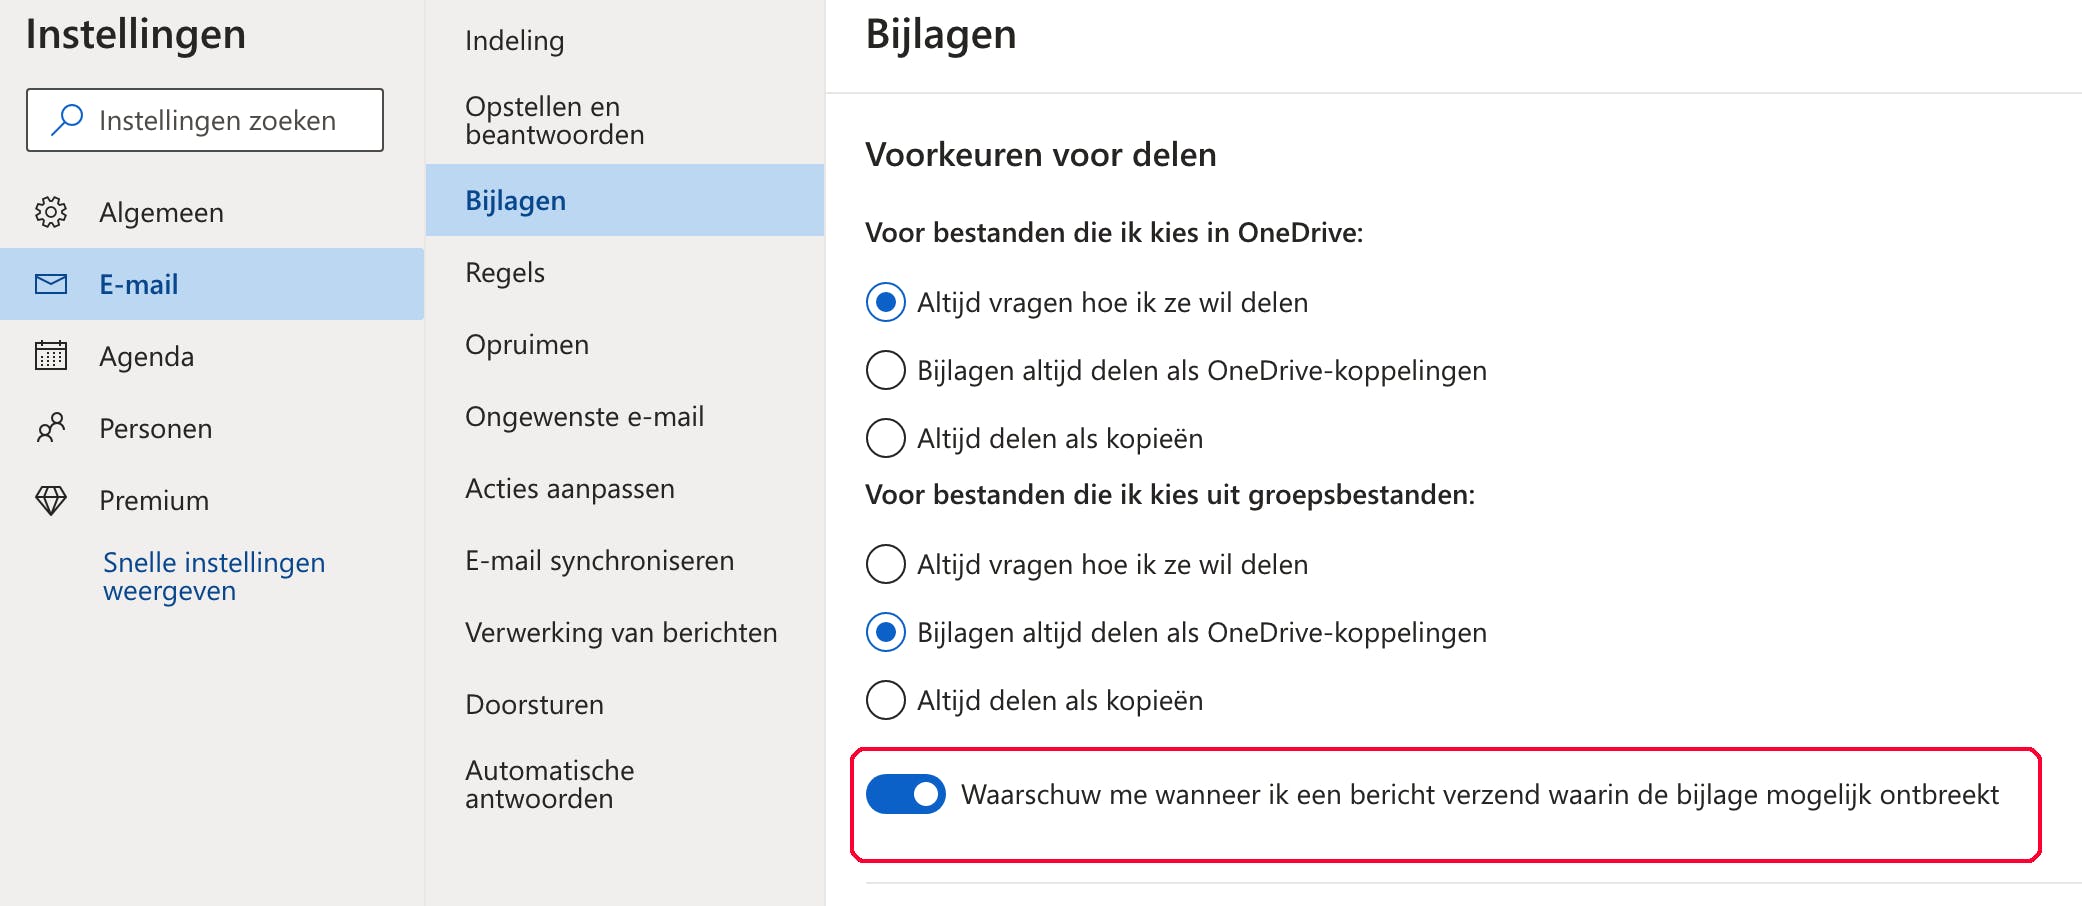This screenshot has width=2082, height=906.
Task: Open Automatische antwoorden settings
Action: [549, 784]
